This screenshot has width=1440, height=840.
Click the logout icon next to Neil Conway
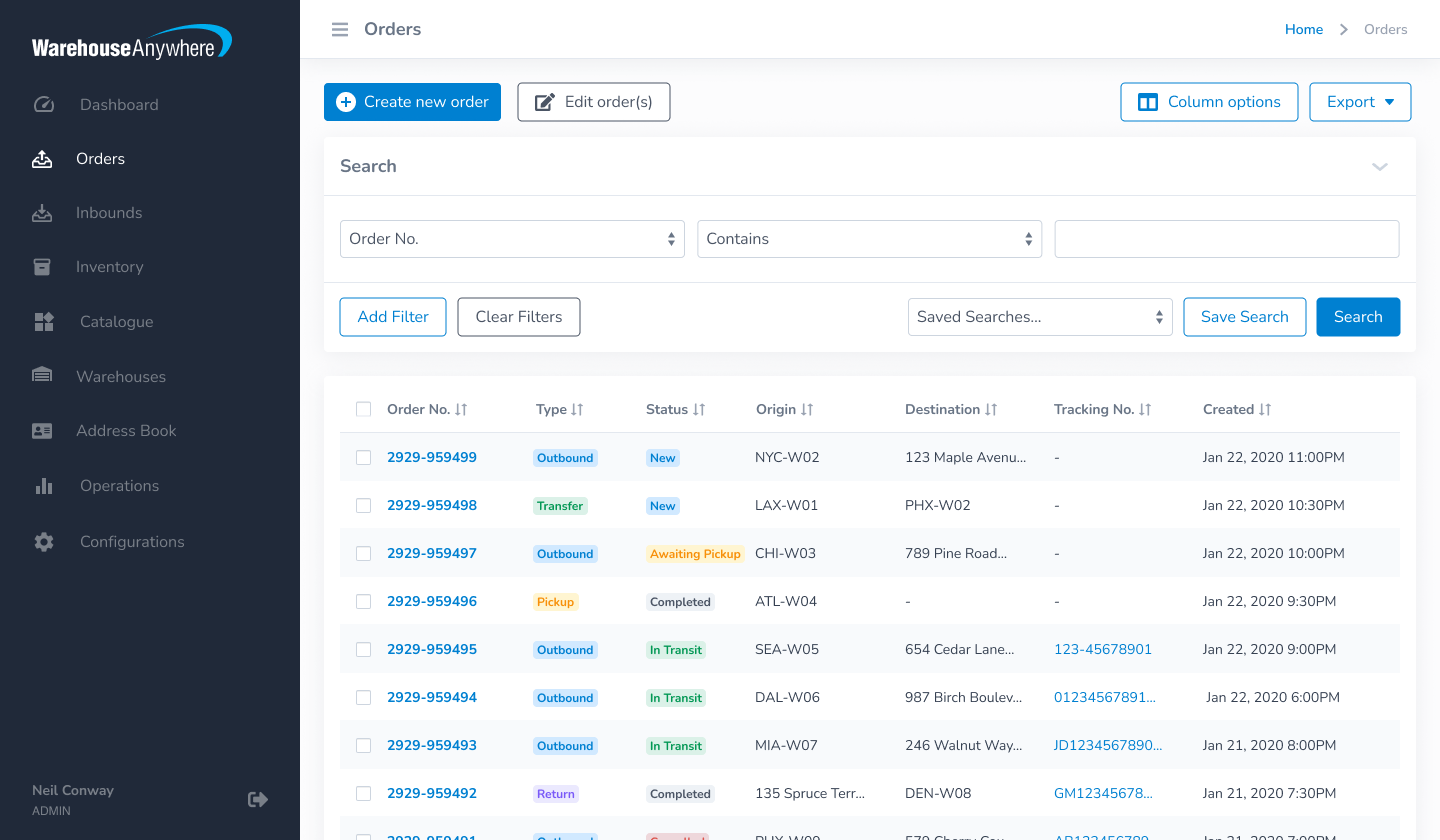[258, 799]
